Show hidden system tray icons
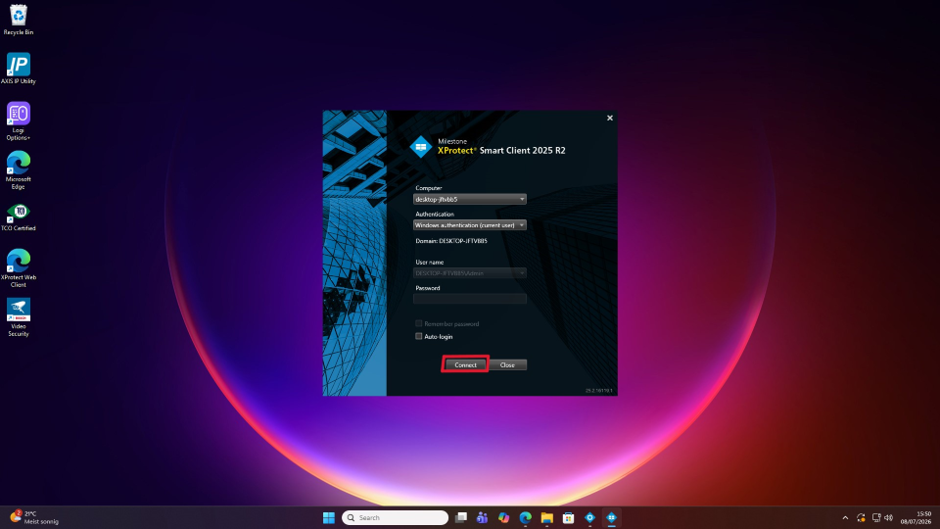This screenshot has height=529, width=940. (x=845, y=518)
